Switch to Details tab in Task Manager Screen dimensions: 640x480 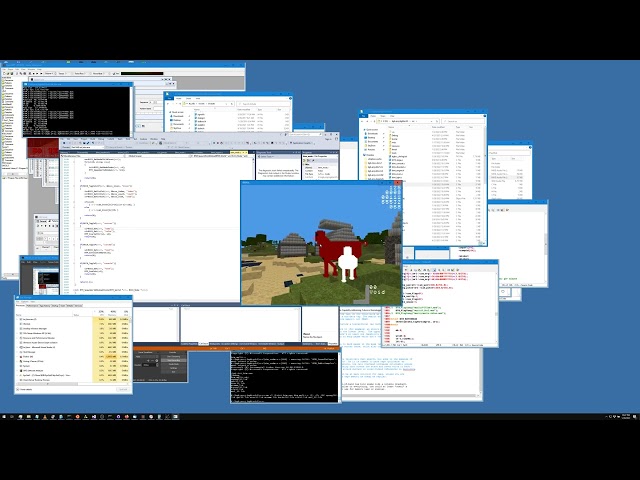pos(71,305)
